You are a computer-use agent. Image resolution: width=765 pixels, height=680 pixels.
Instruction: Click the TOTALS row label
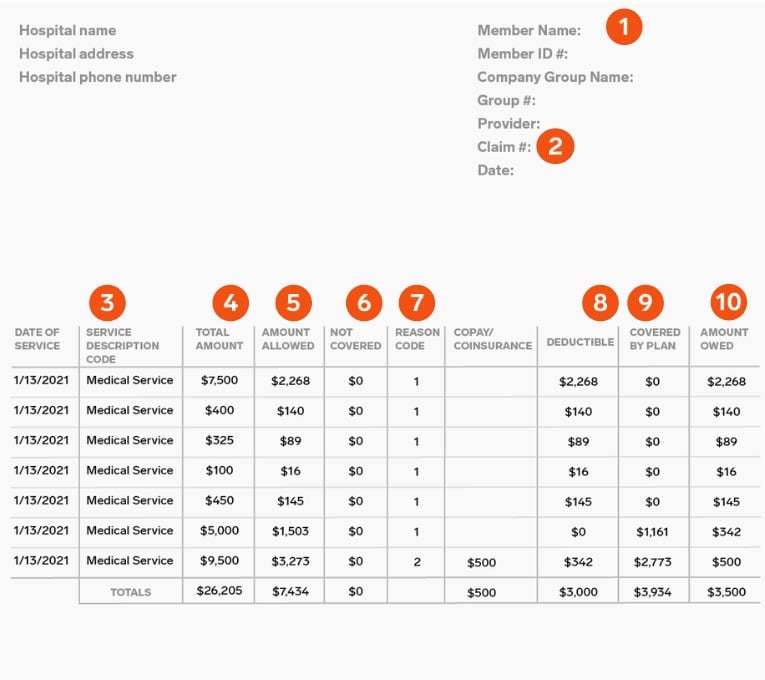tap(130, 592)
